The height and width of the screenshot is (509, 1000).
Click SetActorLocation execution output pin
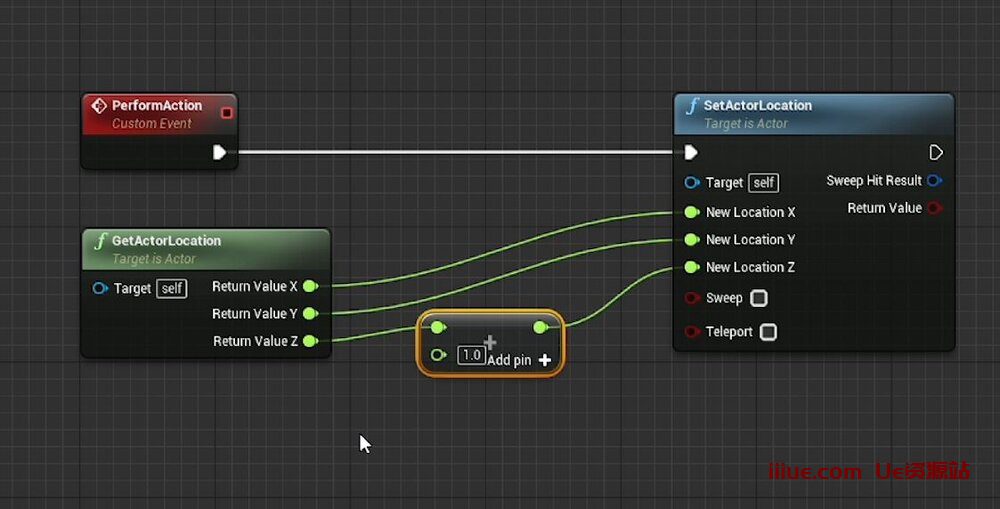coord(936,152)
